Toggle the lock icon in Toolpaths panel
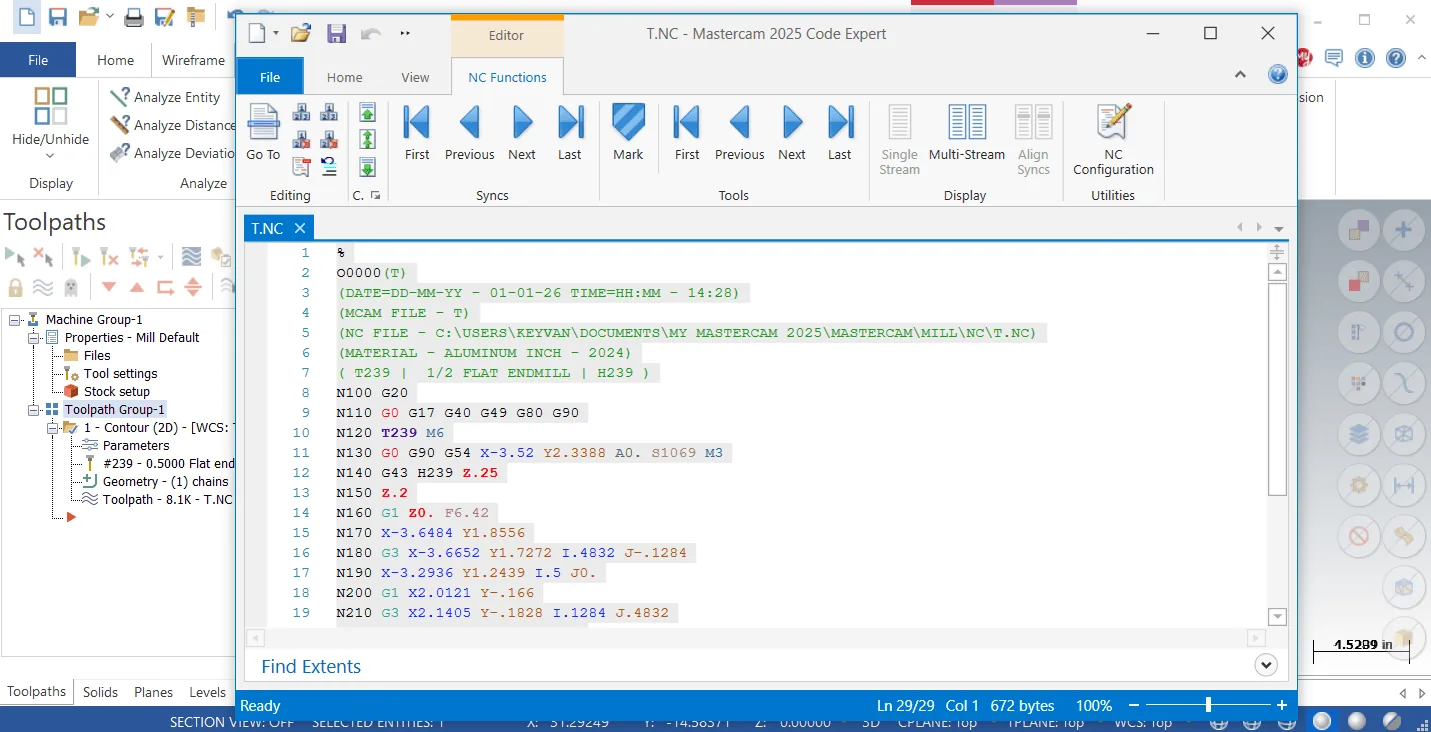 (15, 288)
